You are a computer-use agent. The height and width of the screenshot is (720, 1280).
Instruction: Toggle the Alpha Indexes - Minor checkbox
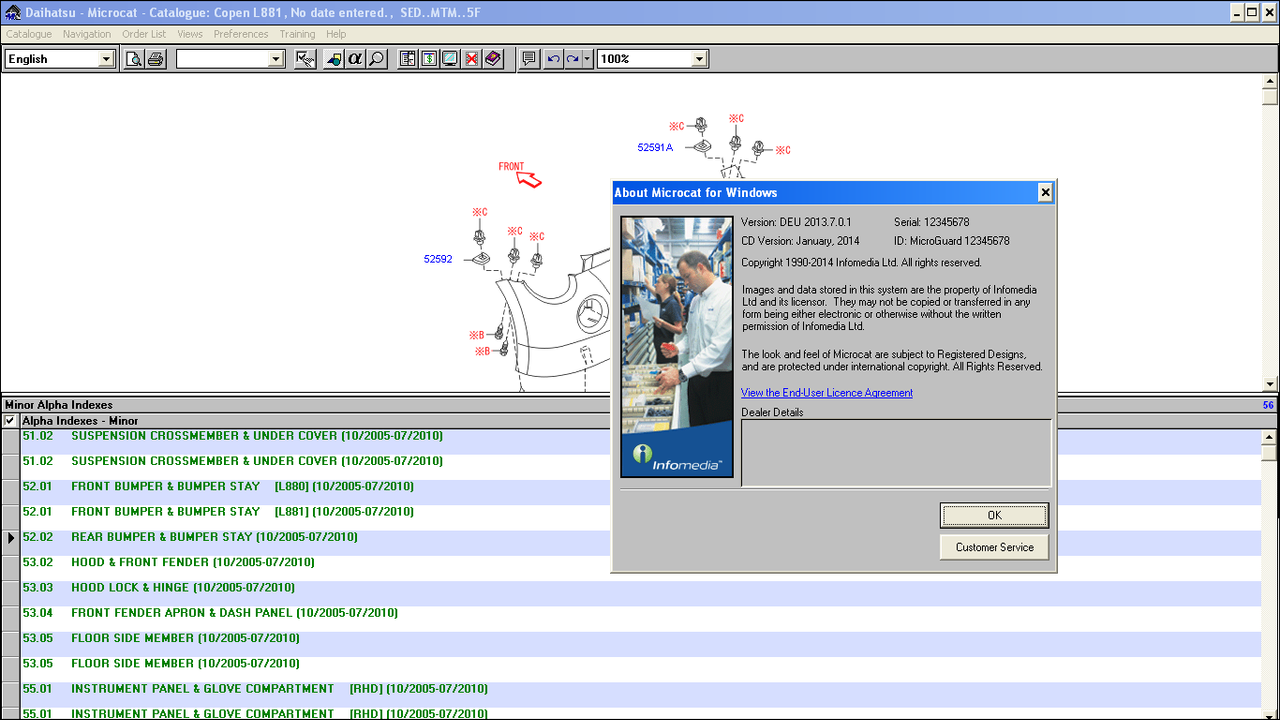pos(10,421)
